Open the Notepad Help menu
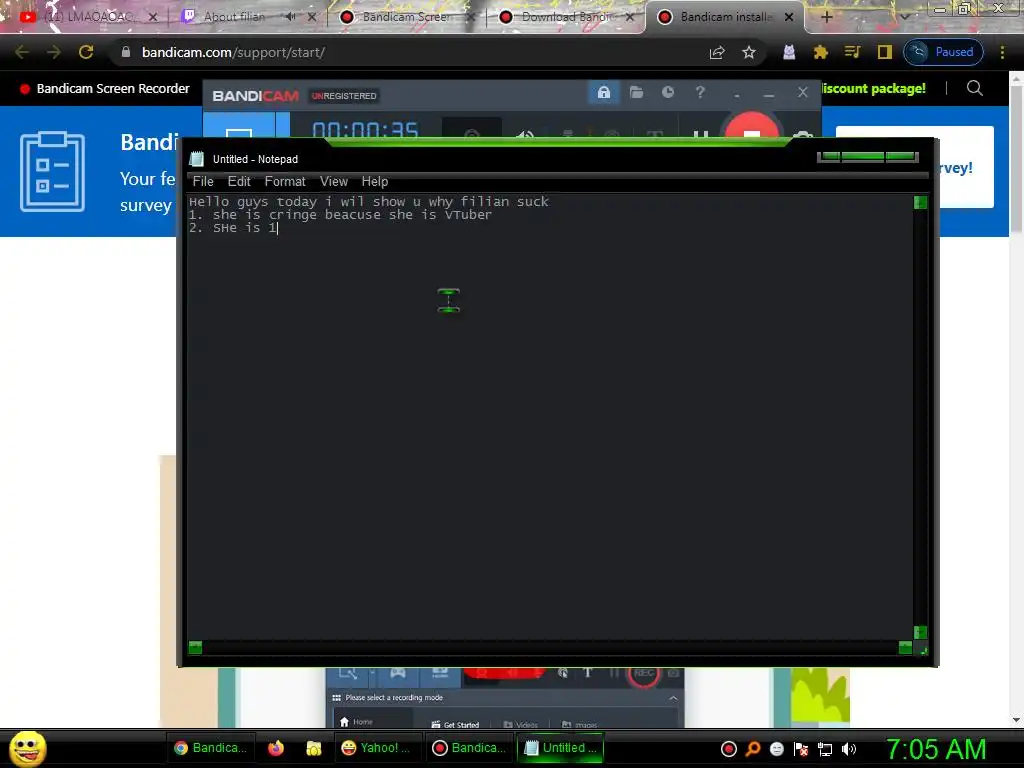The width and height of the screenshot is (1024, 768). coord(375,182)
